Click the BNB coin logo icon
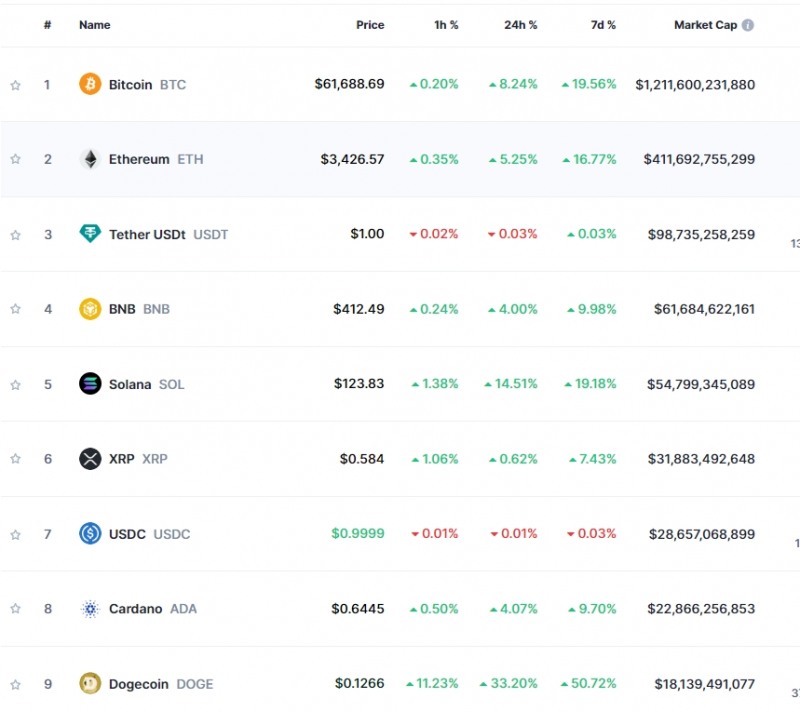 pos(90,309)
